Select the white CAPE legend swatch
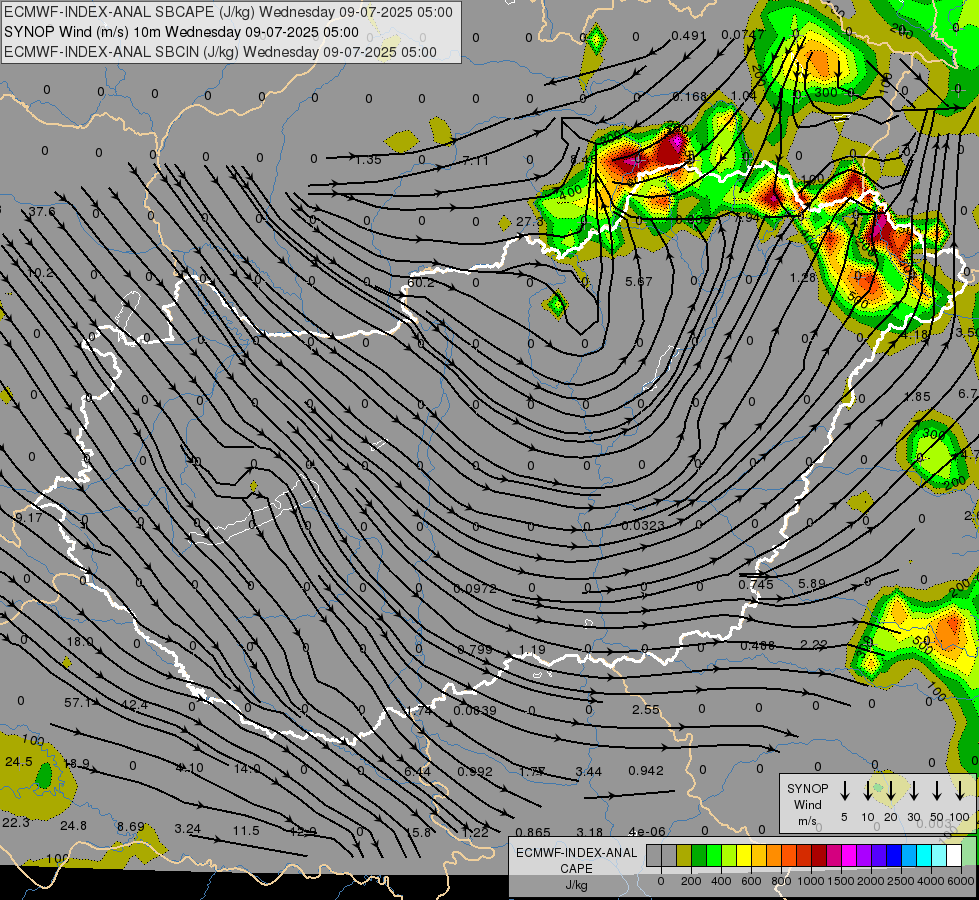 [953, 855]
